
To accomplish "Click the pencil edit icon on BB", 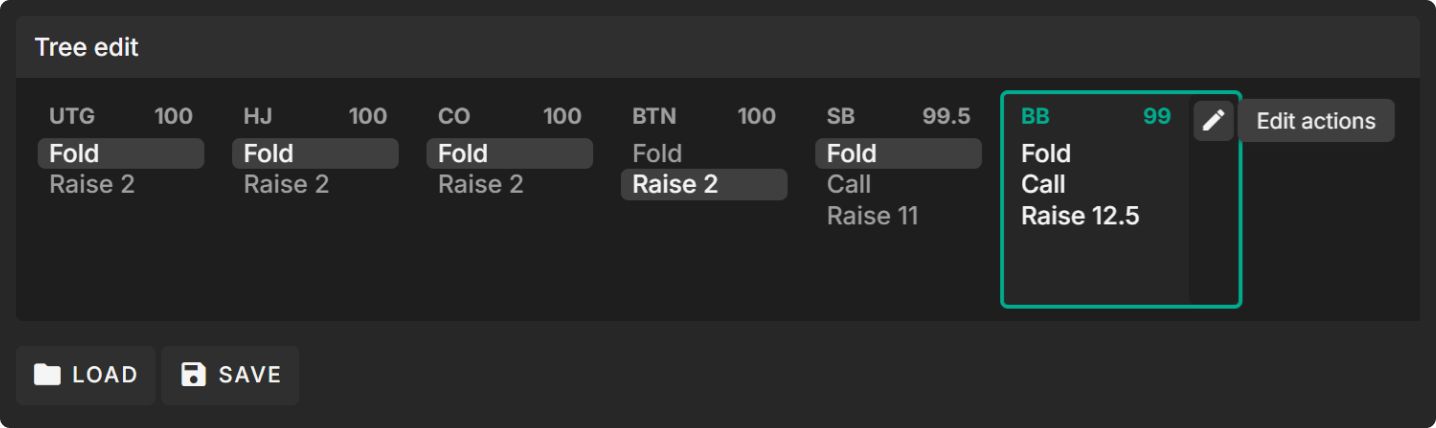I will point(1213,121).
